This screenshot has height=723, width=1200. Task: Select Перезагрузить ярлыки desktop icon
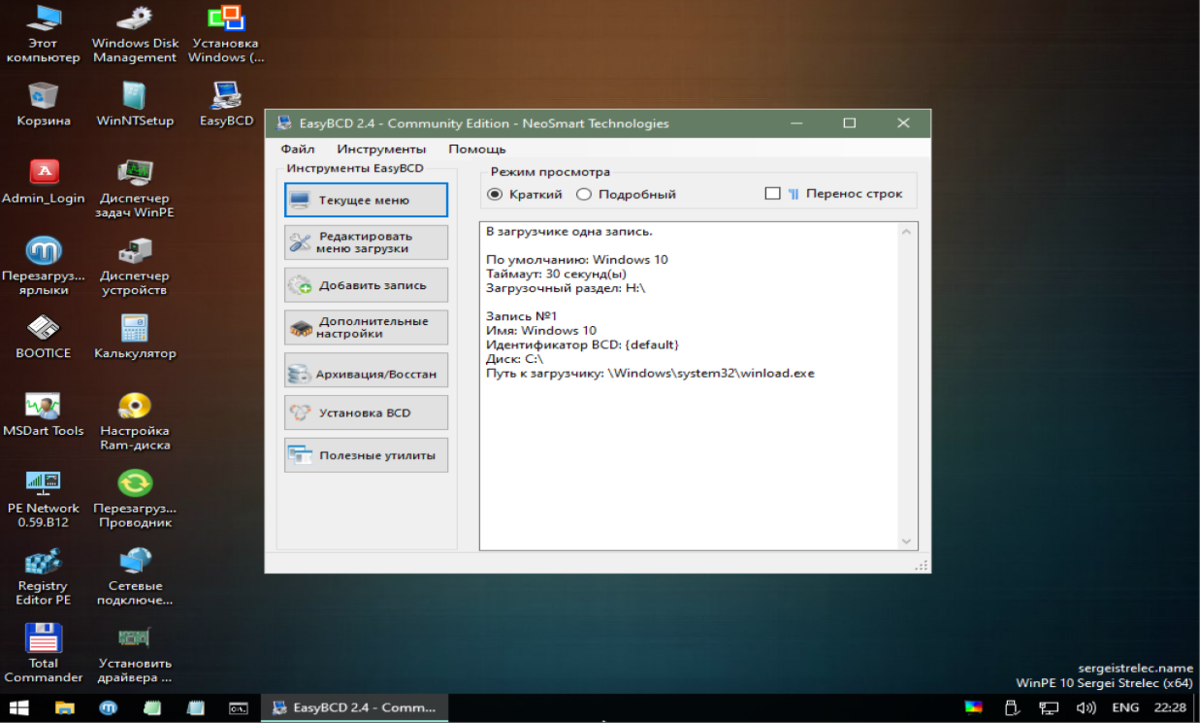[43, 266]
